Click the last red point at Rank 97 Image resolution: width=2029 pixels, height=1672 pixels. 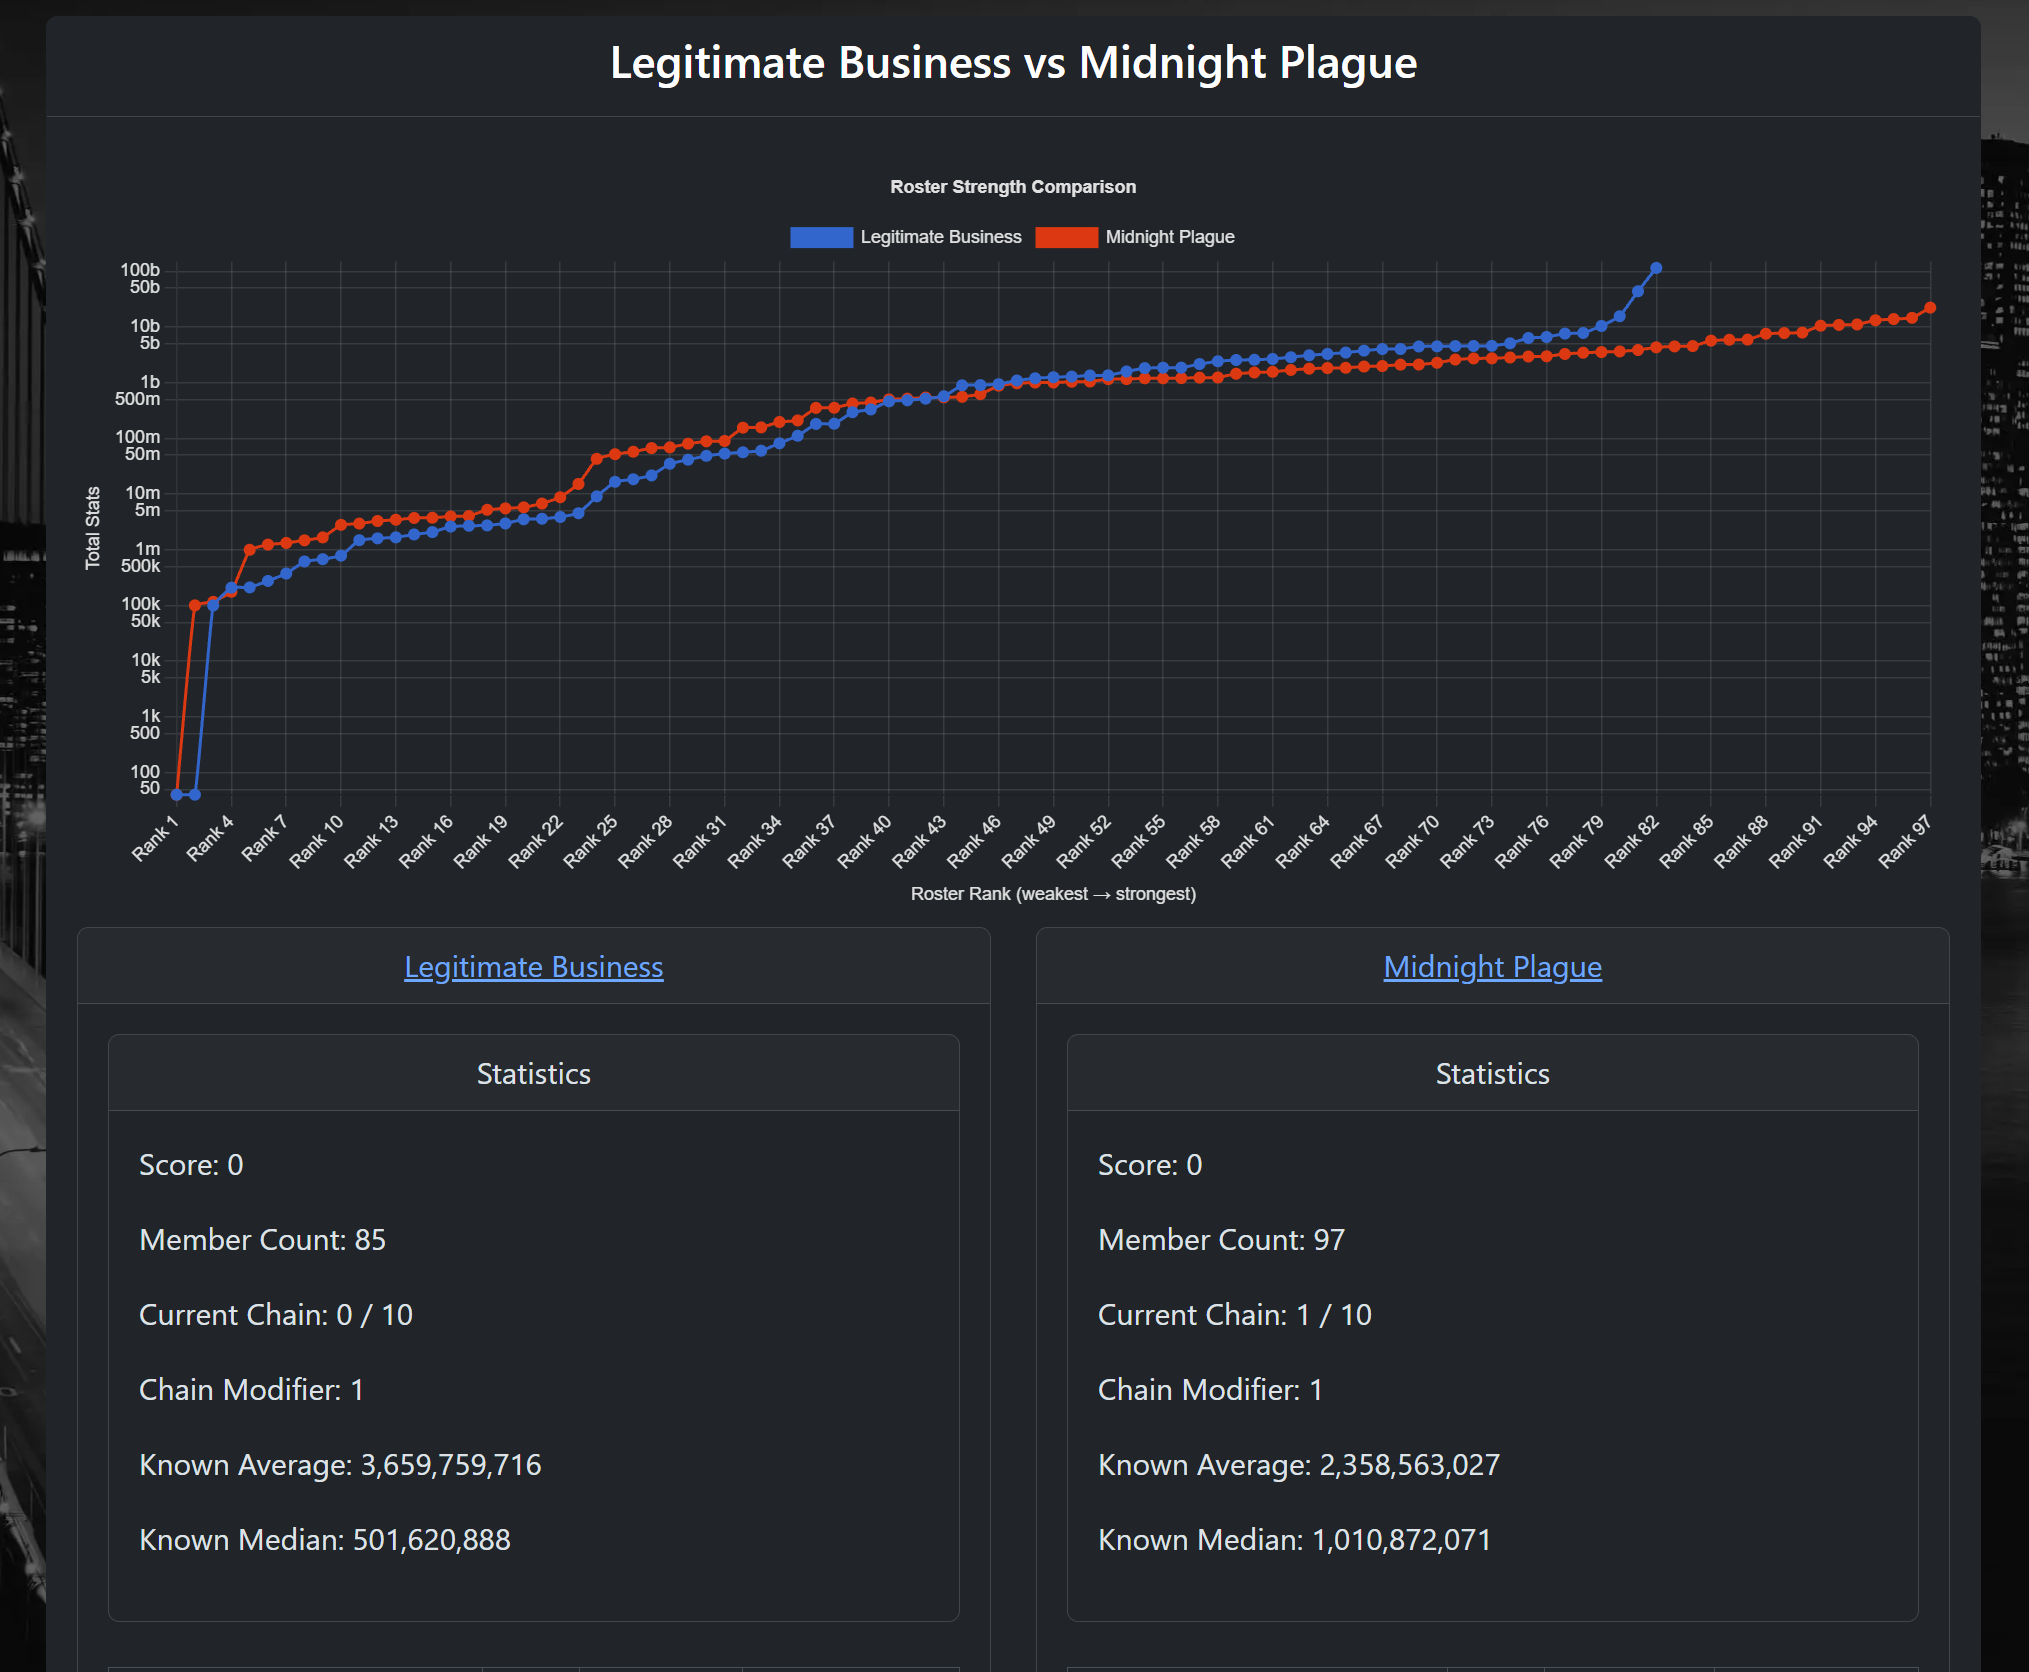[1930, 308]
